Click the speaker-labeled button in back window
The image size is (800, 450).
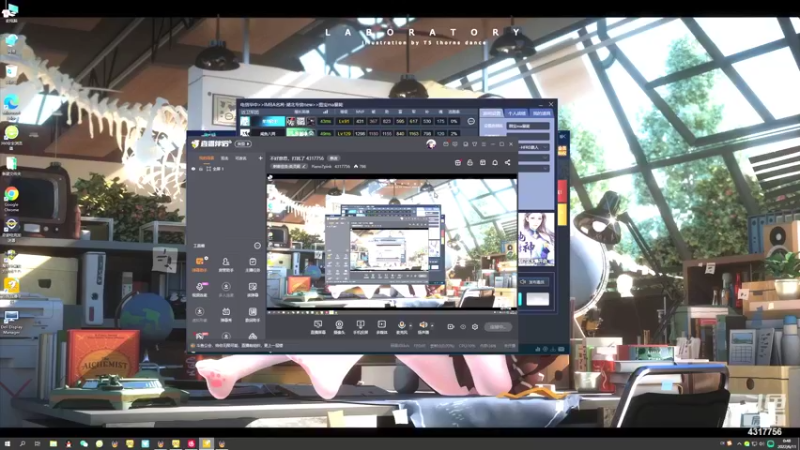pos(534,282)
